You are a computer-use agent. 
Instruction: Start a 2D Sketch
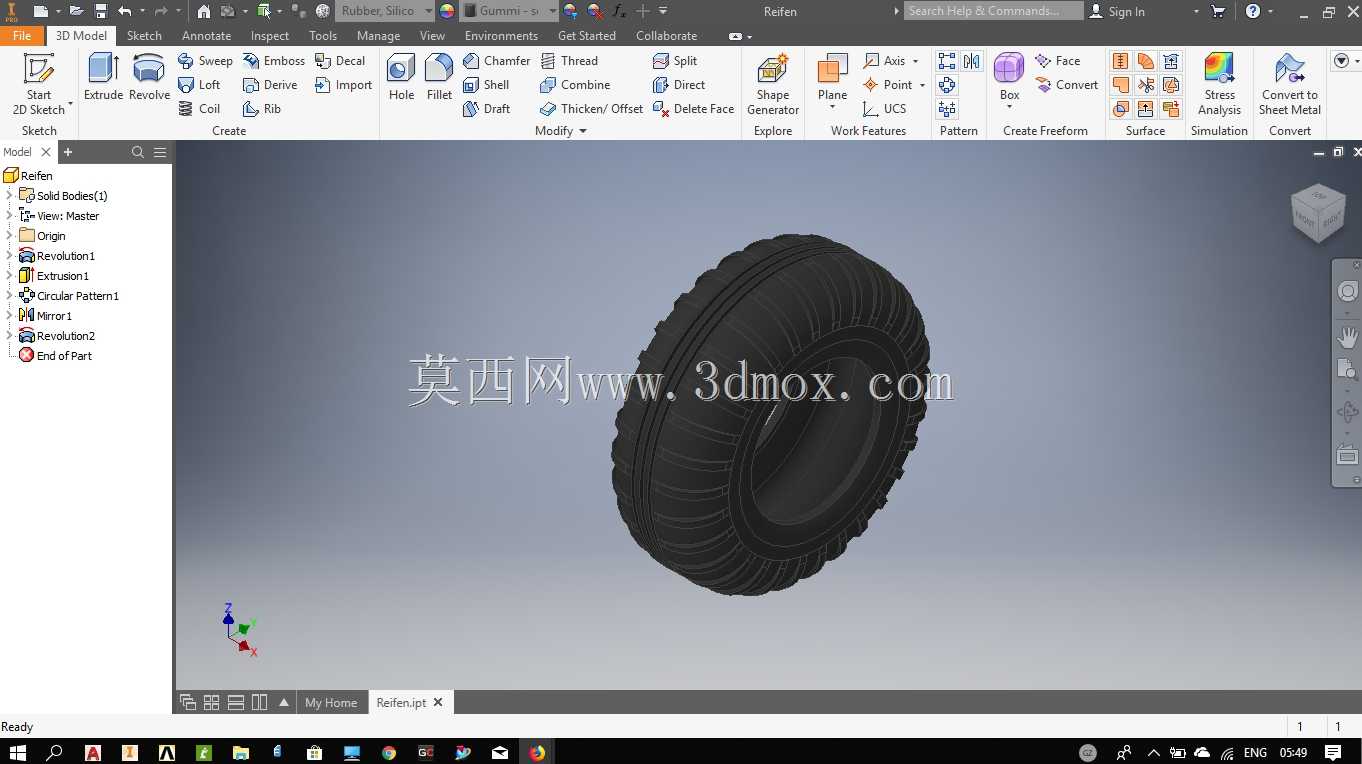tap(39, 85)
